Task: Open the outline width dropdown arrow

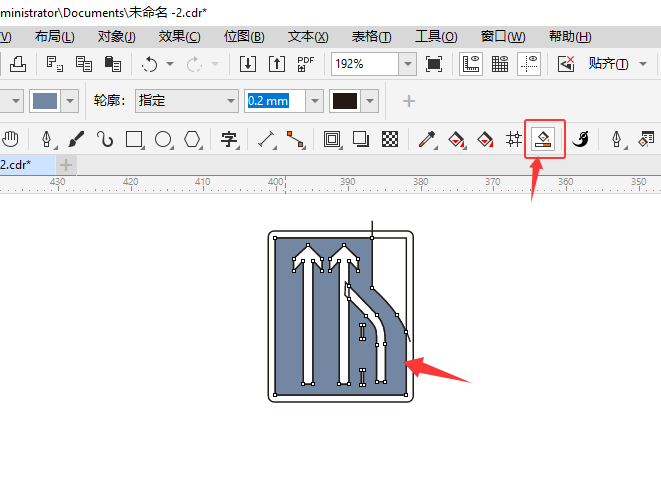Action: 314,101
